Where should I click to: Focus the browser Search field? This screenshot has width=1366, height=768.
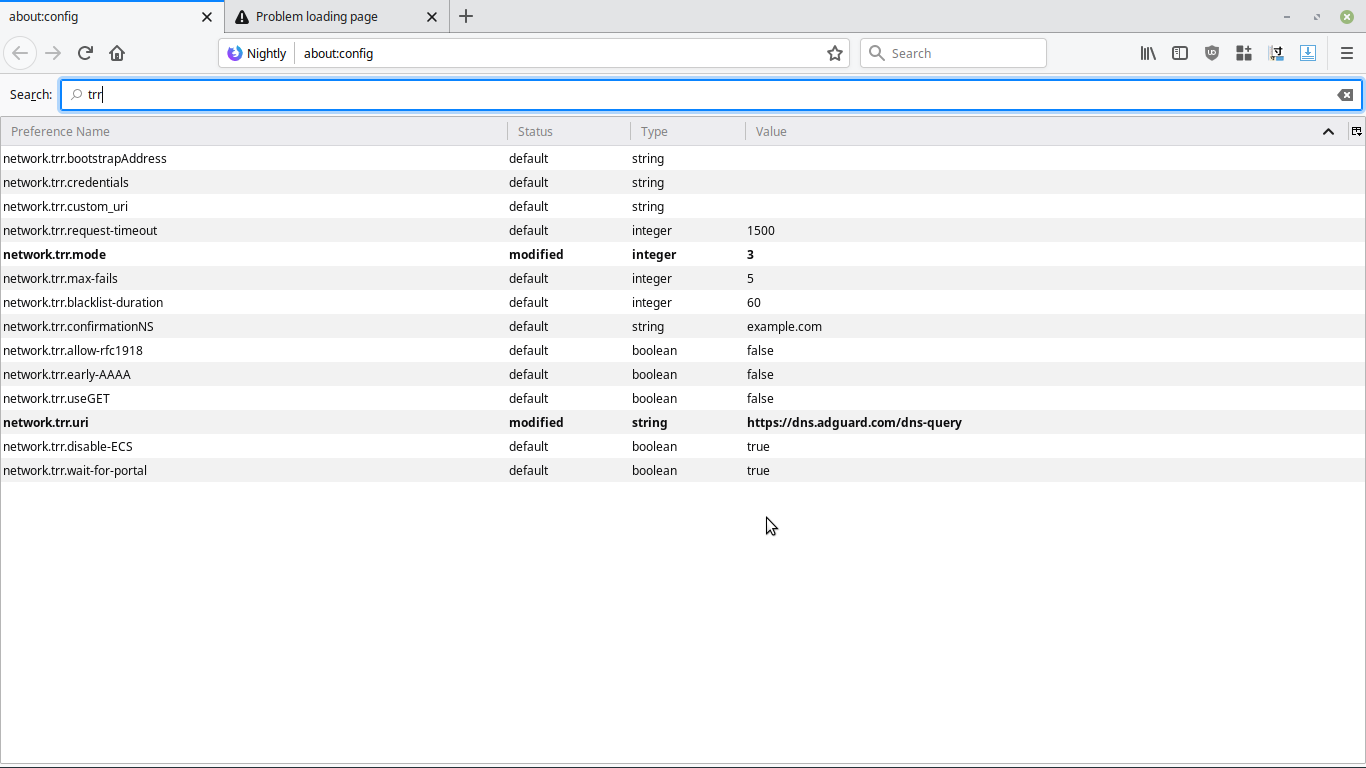pyautogui.click(x=950, y=52)
